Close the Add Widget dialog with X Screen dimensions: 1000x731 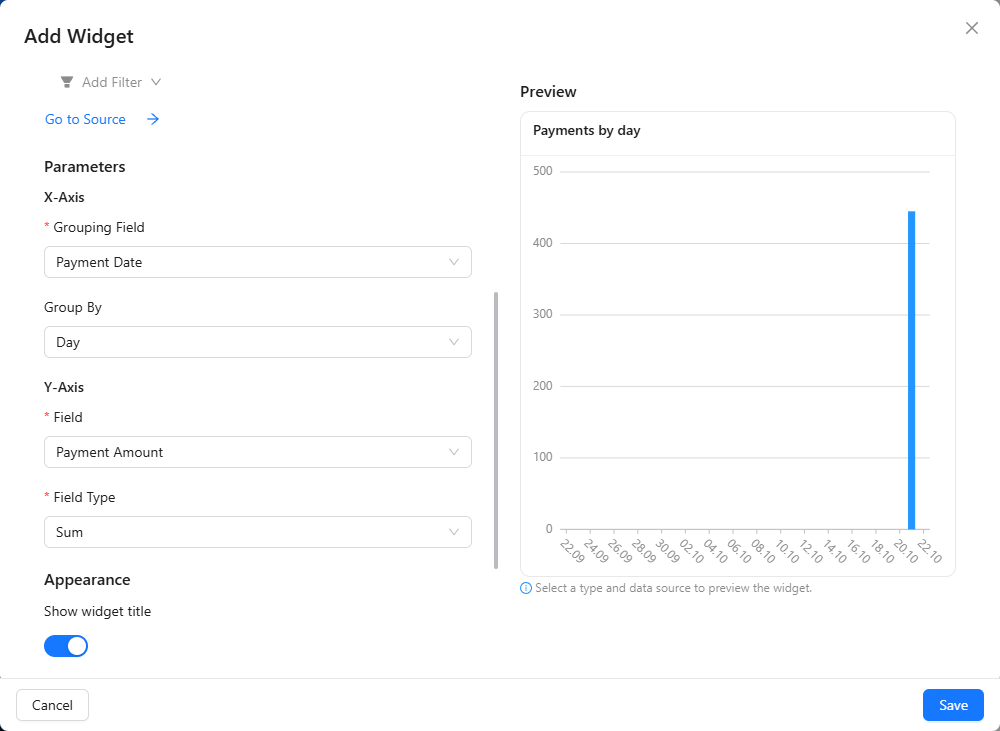pyautogui.click(x=971, y=28)
